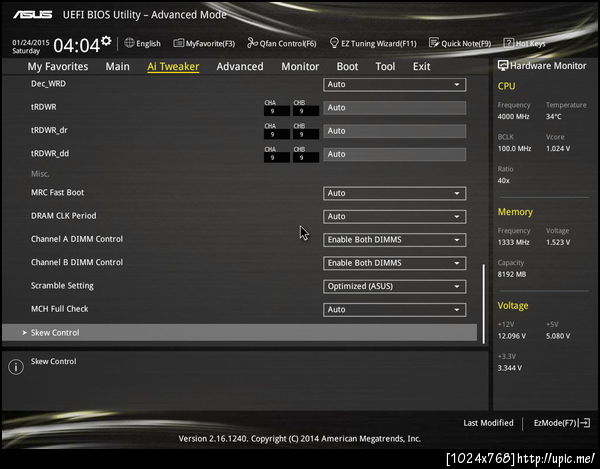This screenshot has height=469, width=600.
Task: Open the MRC Fast Boot dropdown
Action: click(x=395, y=193)
